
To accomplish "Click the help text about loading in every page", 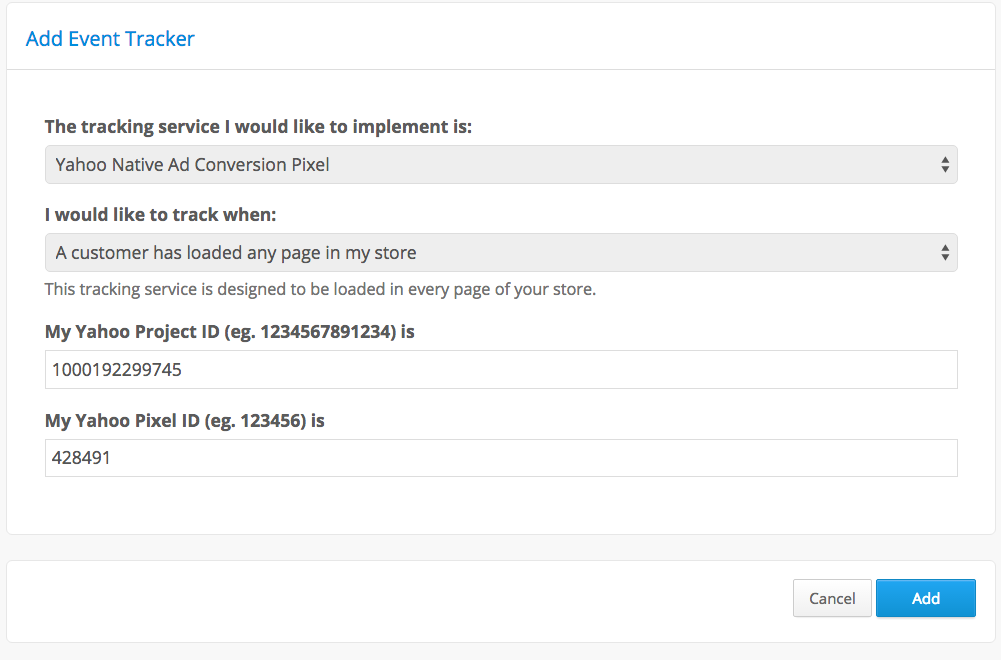I will 320,290.
